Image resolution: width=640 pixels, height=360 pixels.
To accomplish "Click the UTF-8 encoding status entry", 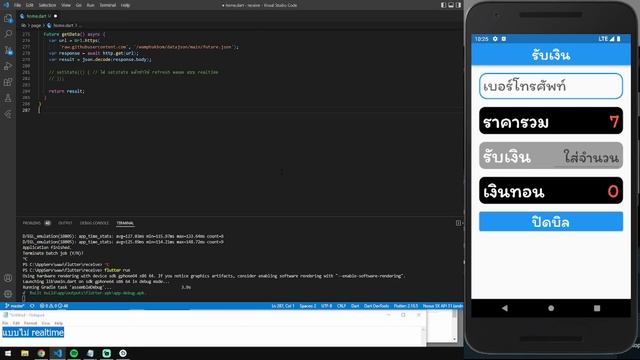I will (x=327, y=306).
